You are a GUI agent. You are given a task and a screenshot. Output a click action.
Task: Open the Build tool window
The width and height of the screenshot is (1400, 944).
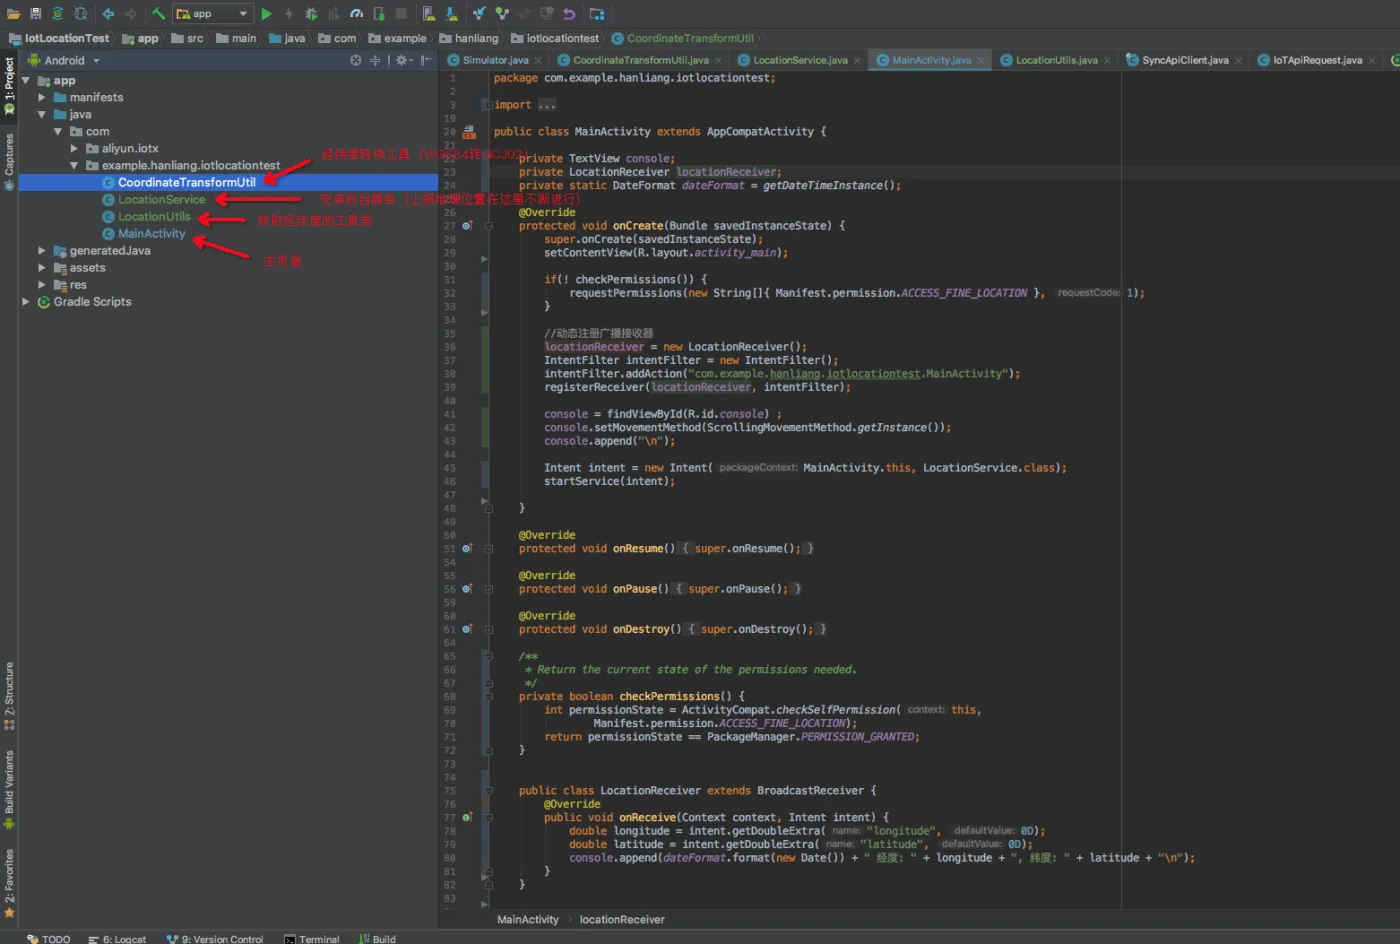pyautogui.click(x=378, y=938)
